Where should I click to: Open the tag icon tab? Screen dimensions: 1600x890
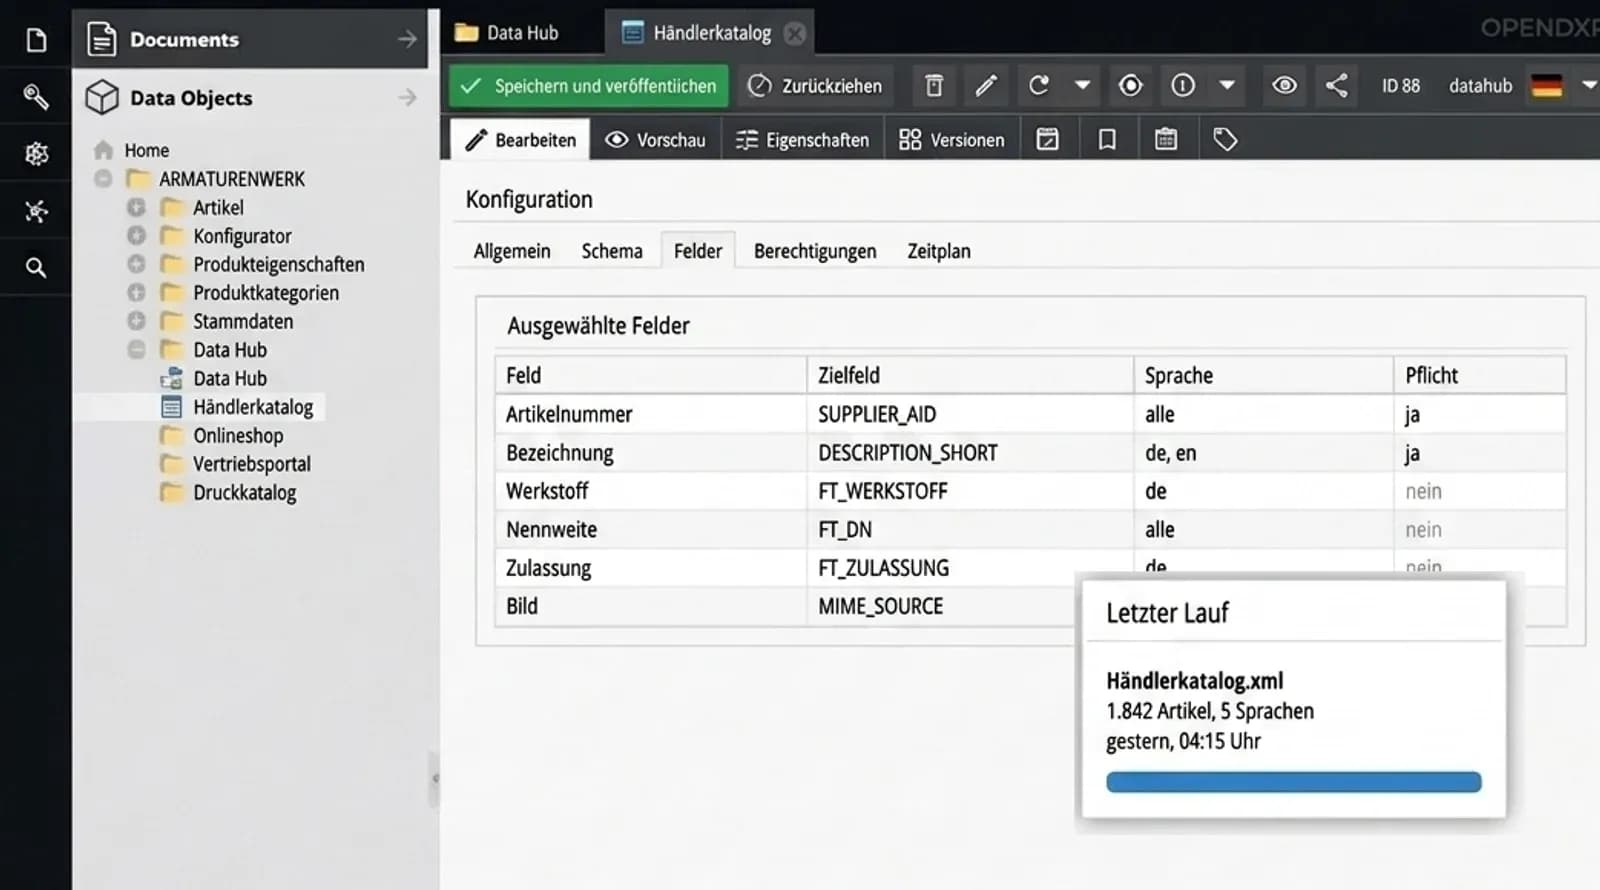(1225, 140)
